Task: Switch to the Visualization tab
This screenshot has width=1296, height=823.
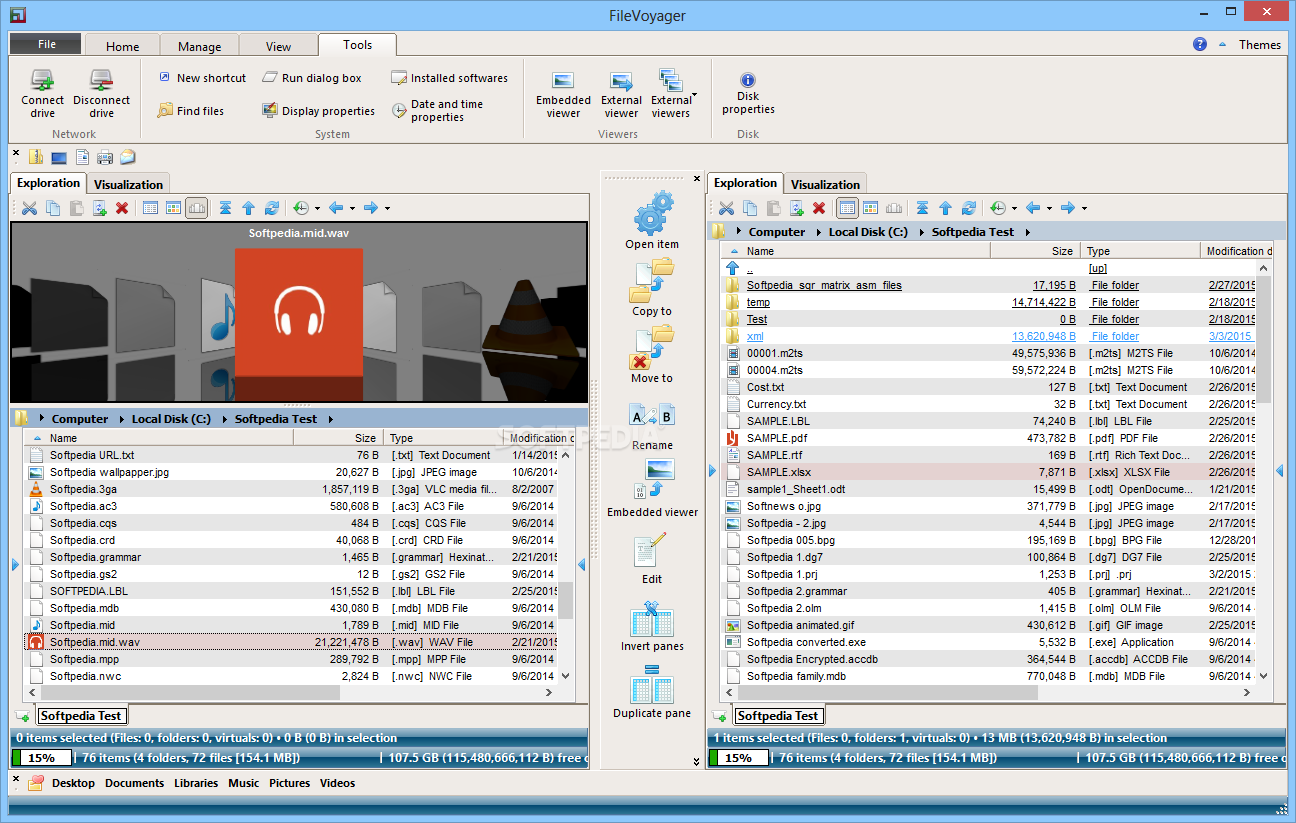Action: coord(128,183)
